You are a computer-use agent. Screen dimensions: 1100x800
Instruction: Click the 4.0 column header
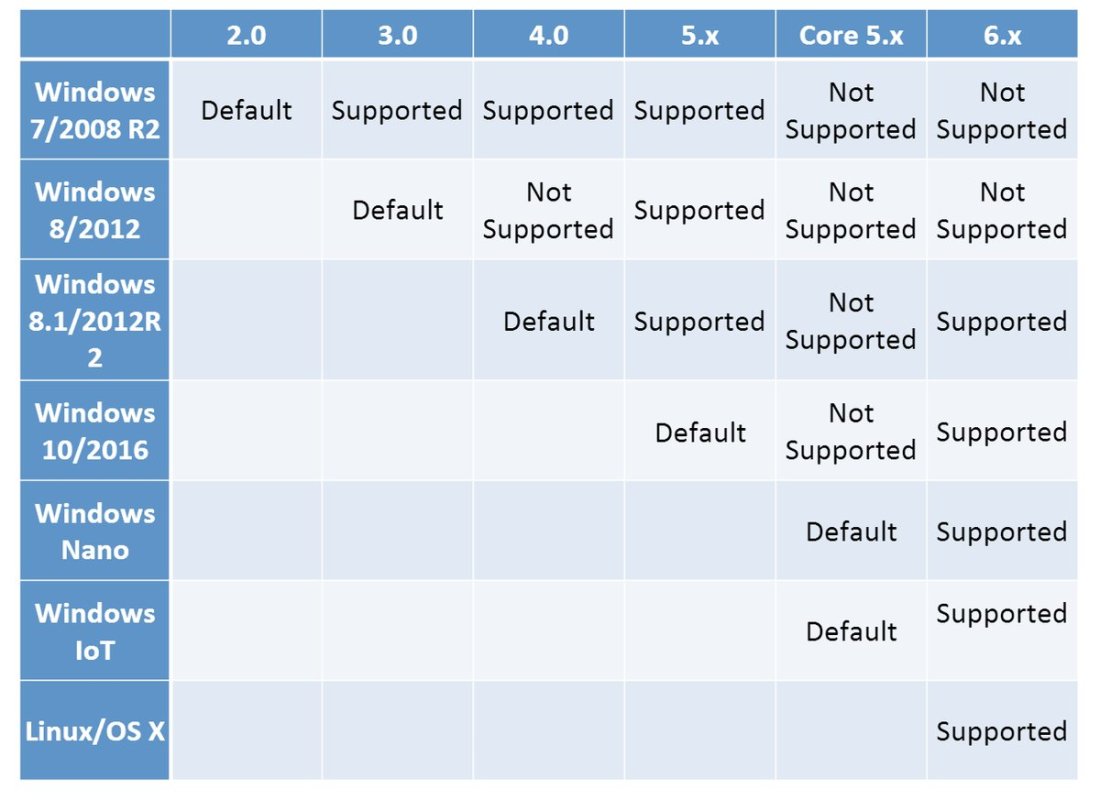pyautogui.click(x=548, y=35)
